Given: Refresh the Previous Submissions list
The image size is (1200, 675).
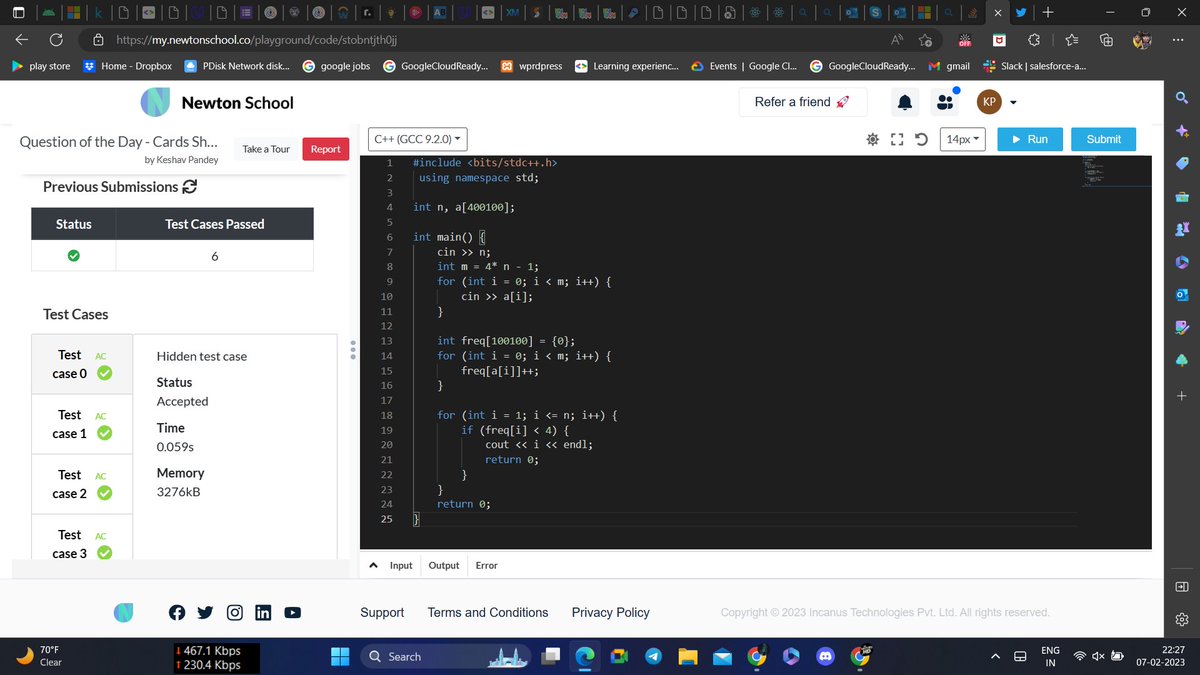Looking at the screenshot, I should pos(190,187).
